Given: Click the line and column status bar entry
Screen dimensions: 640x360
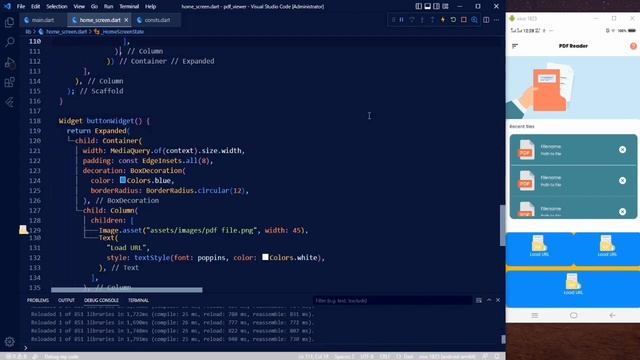Looking at the screenshot, I should (x=313, y=357).
